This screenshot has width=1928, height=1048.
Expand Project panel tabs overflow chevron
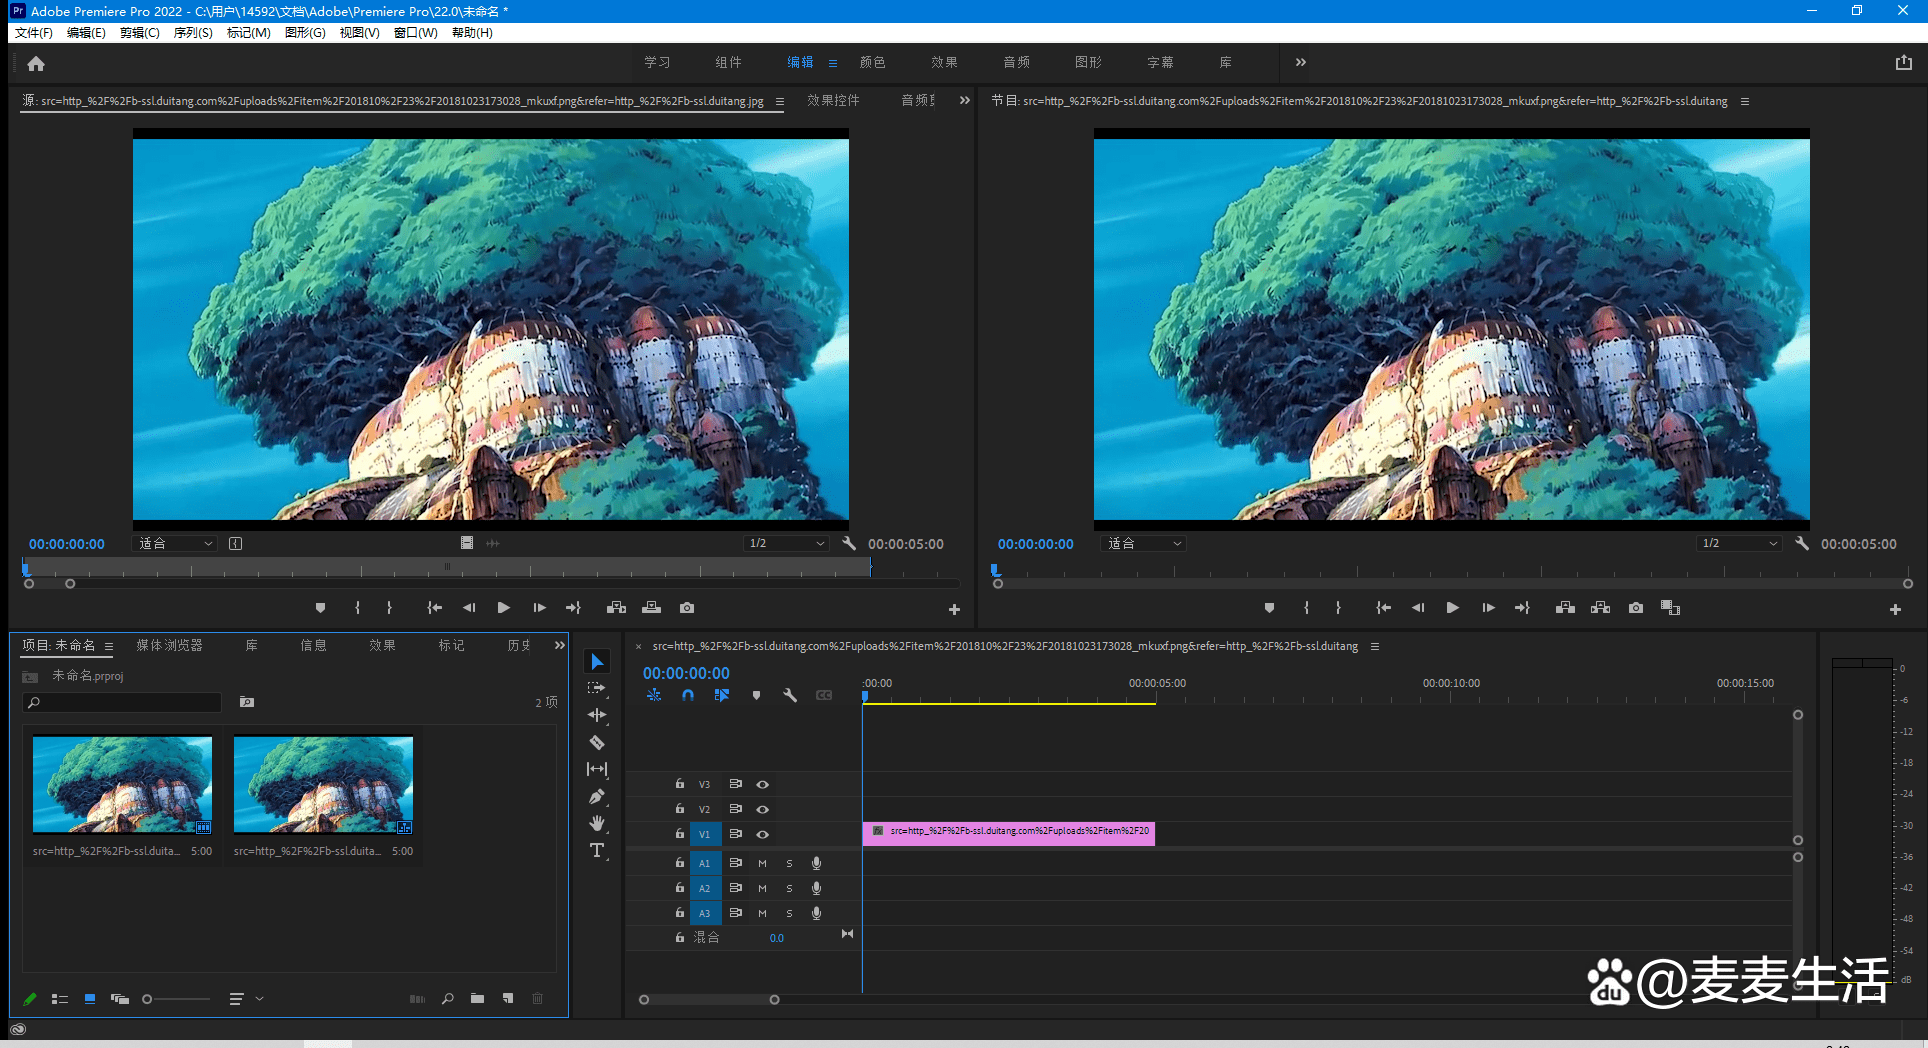click(560, 645)
